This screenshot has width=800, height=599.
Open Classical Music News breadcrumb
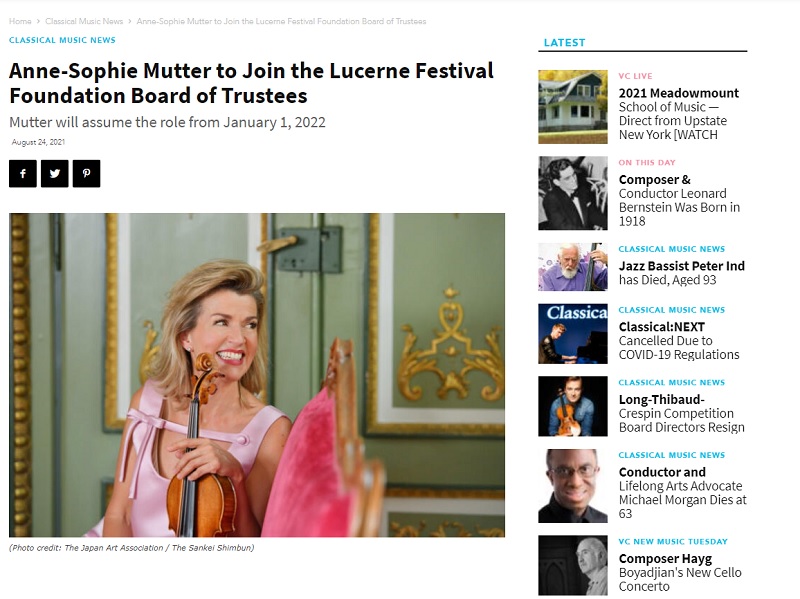tap(84, 21)
